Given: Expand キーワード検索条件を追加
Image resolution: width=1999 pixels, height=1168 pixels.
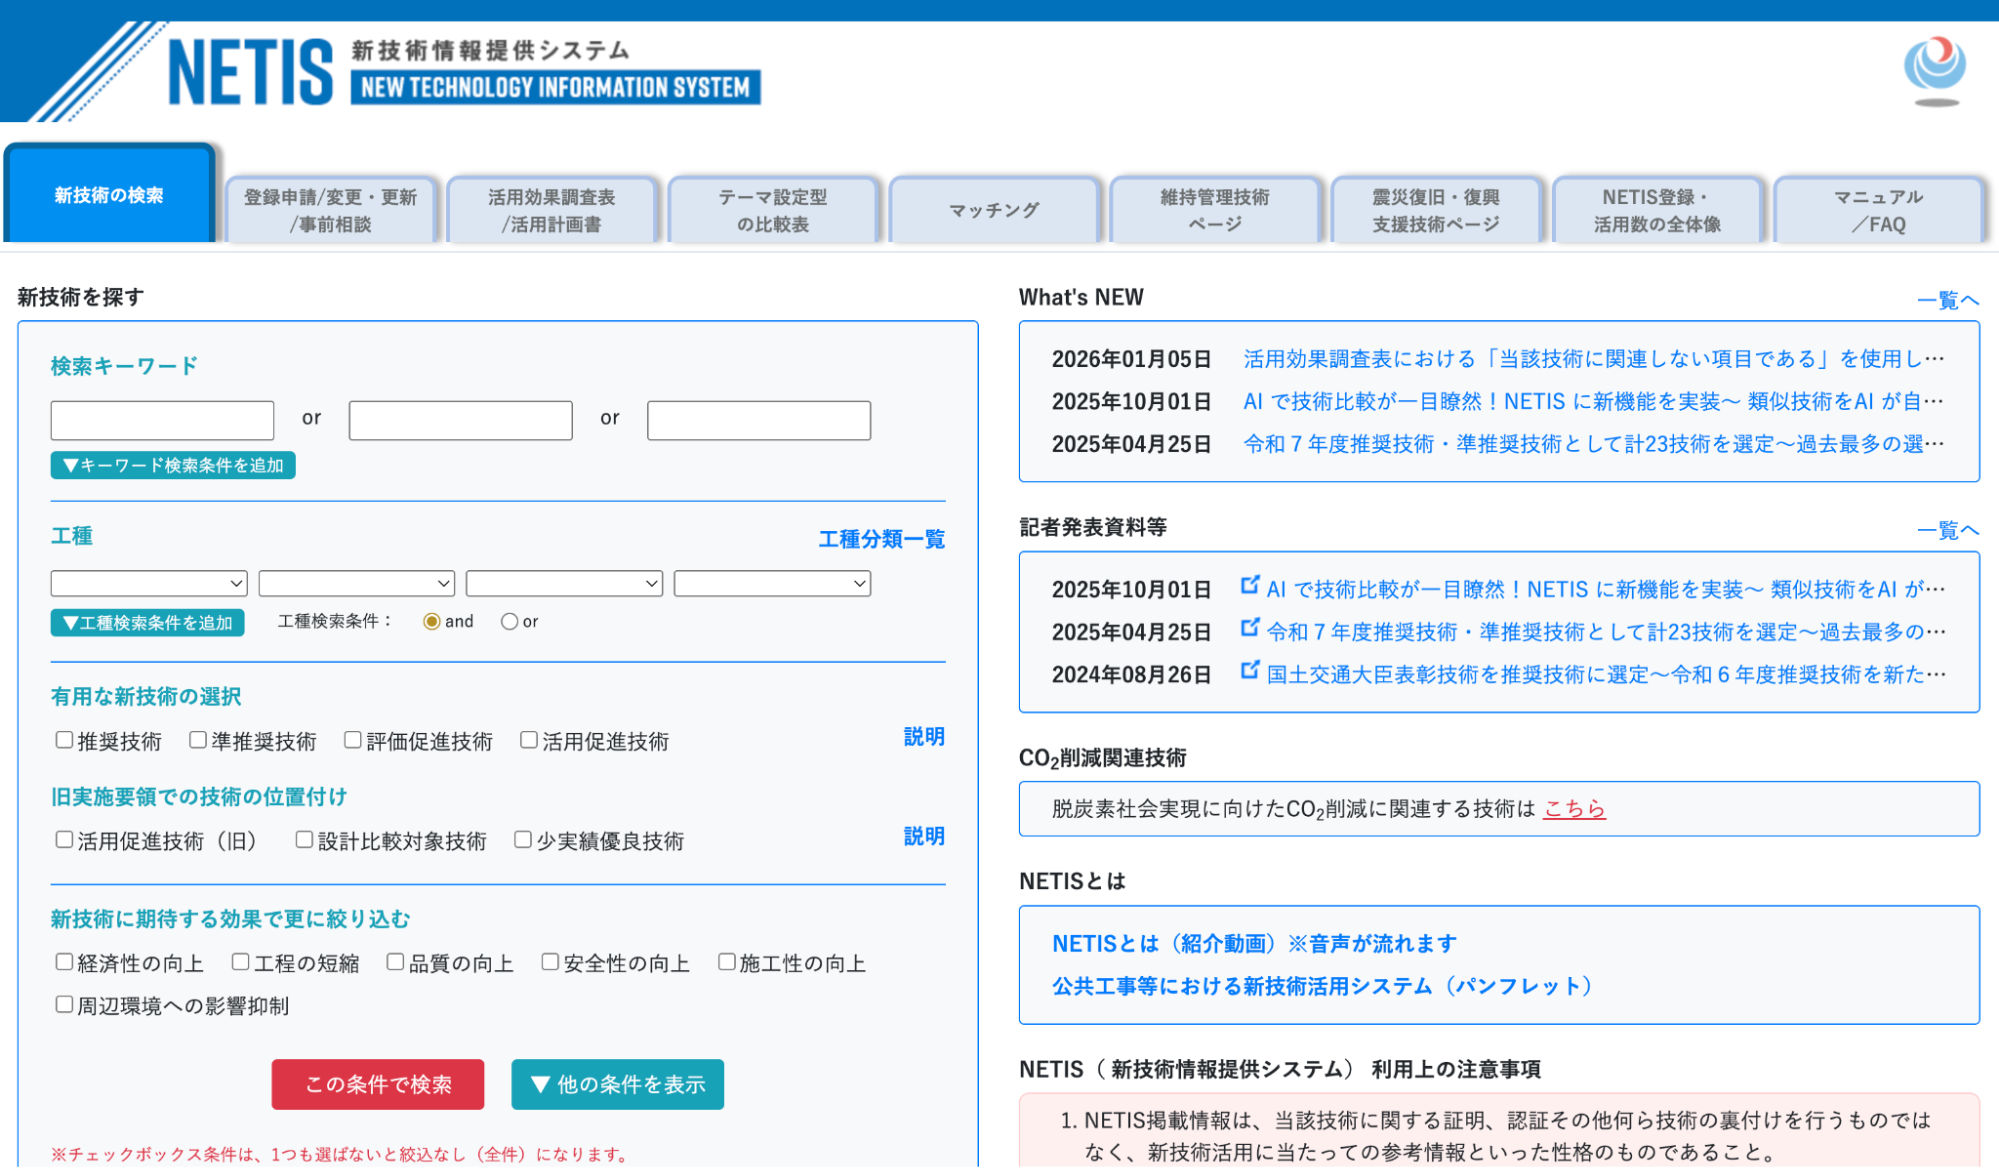Looking at the screenshot, I should (173, 465).
